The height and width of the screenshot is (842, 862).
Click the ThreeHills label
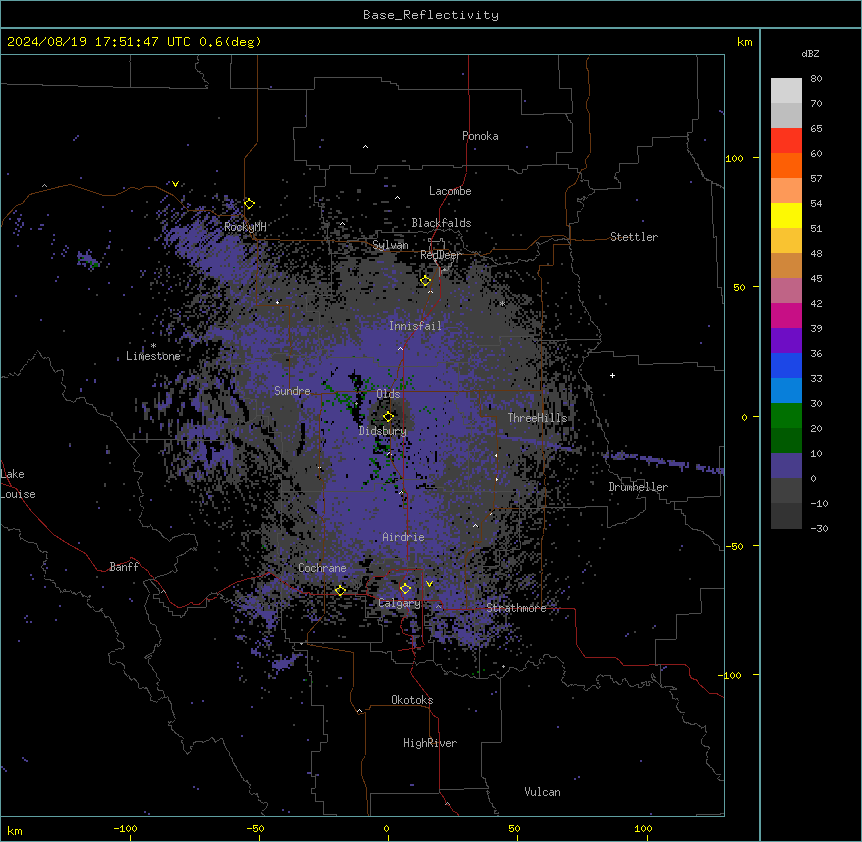[537, 418]
